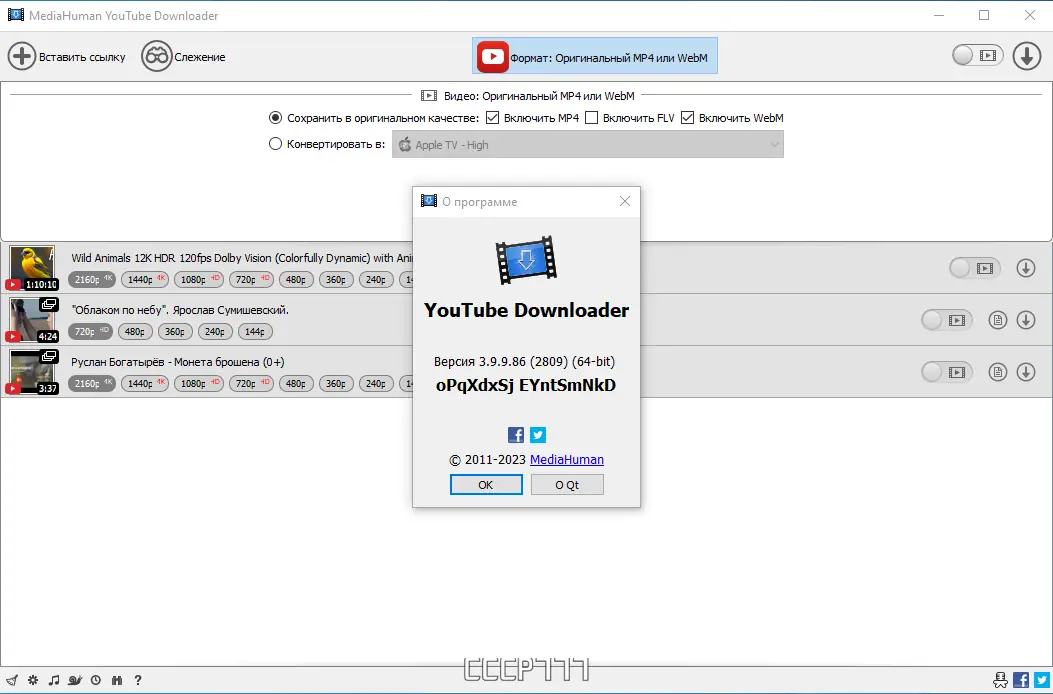Click the Facebook icon in the About dialog
1053x694 pixels.
point(515,435)
